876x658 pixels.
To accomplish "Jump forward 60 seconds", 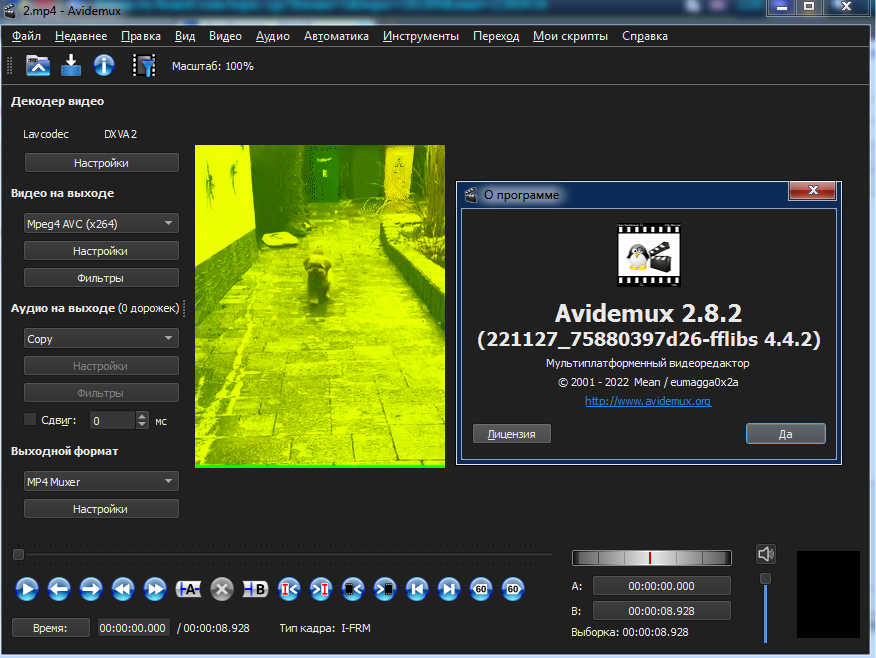I will click(x=513, y=589).
